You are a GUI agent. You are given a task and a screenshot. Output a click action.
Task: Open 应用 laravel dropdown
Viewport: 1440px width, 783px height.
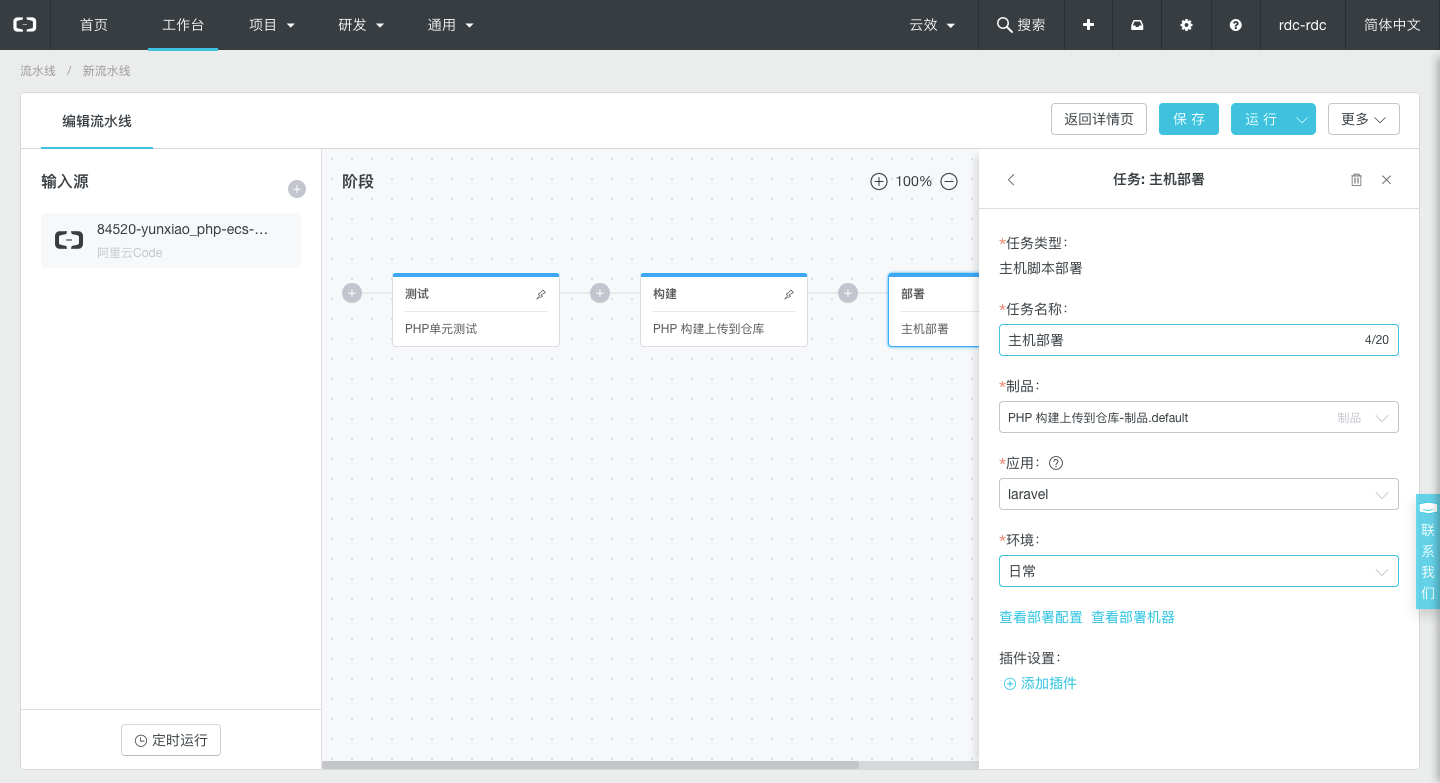(x=1199, y=494)
